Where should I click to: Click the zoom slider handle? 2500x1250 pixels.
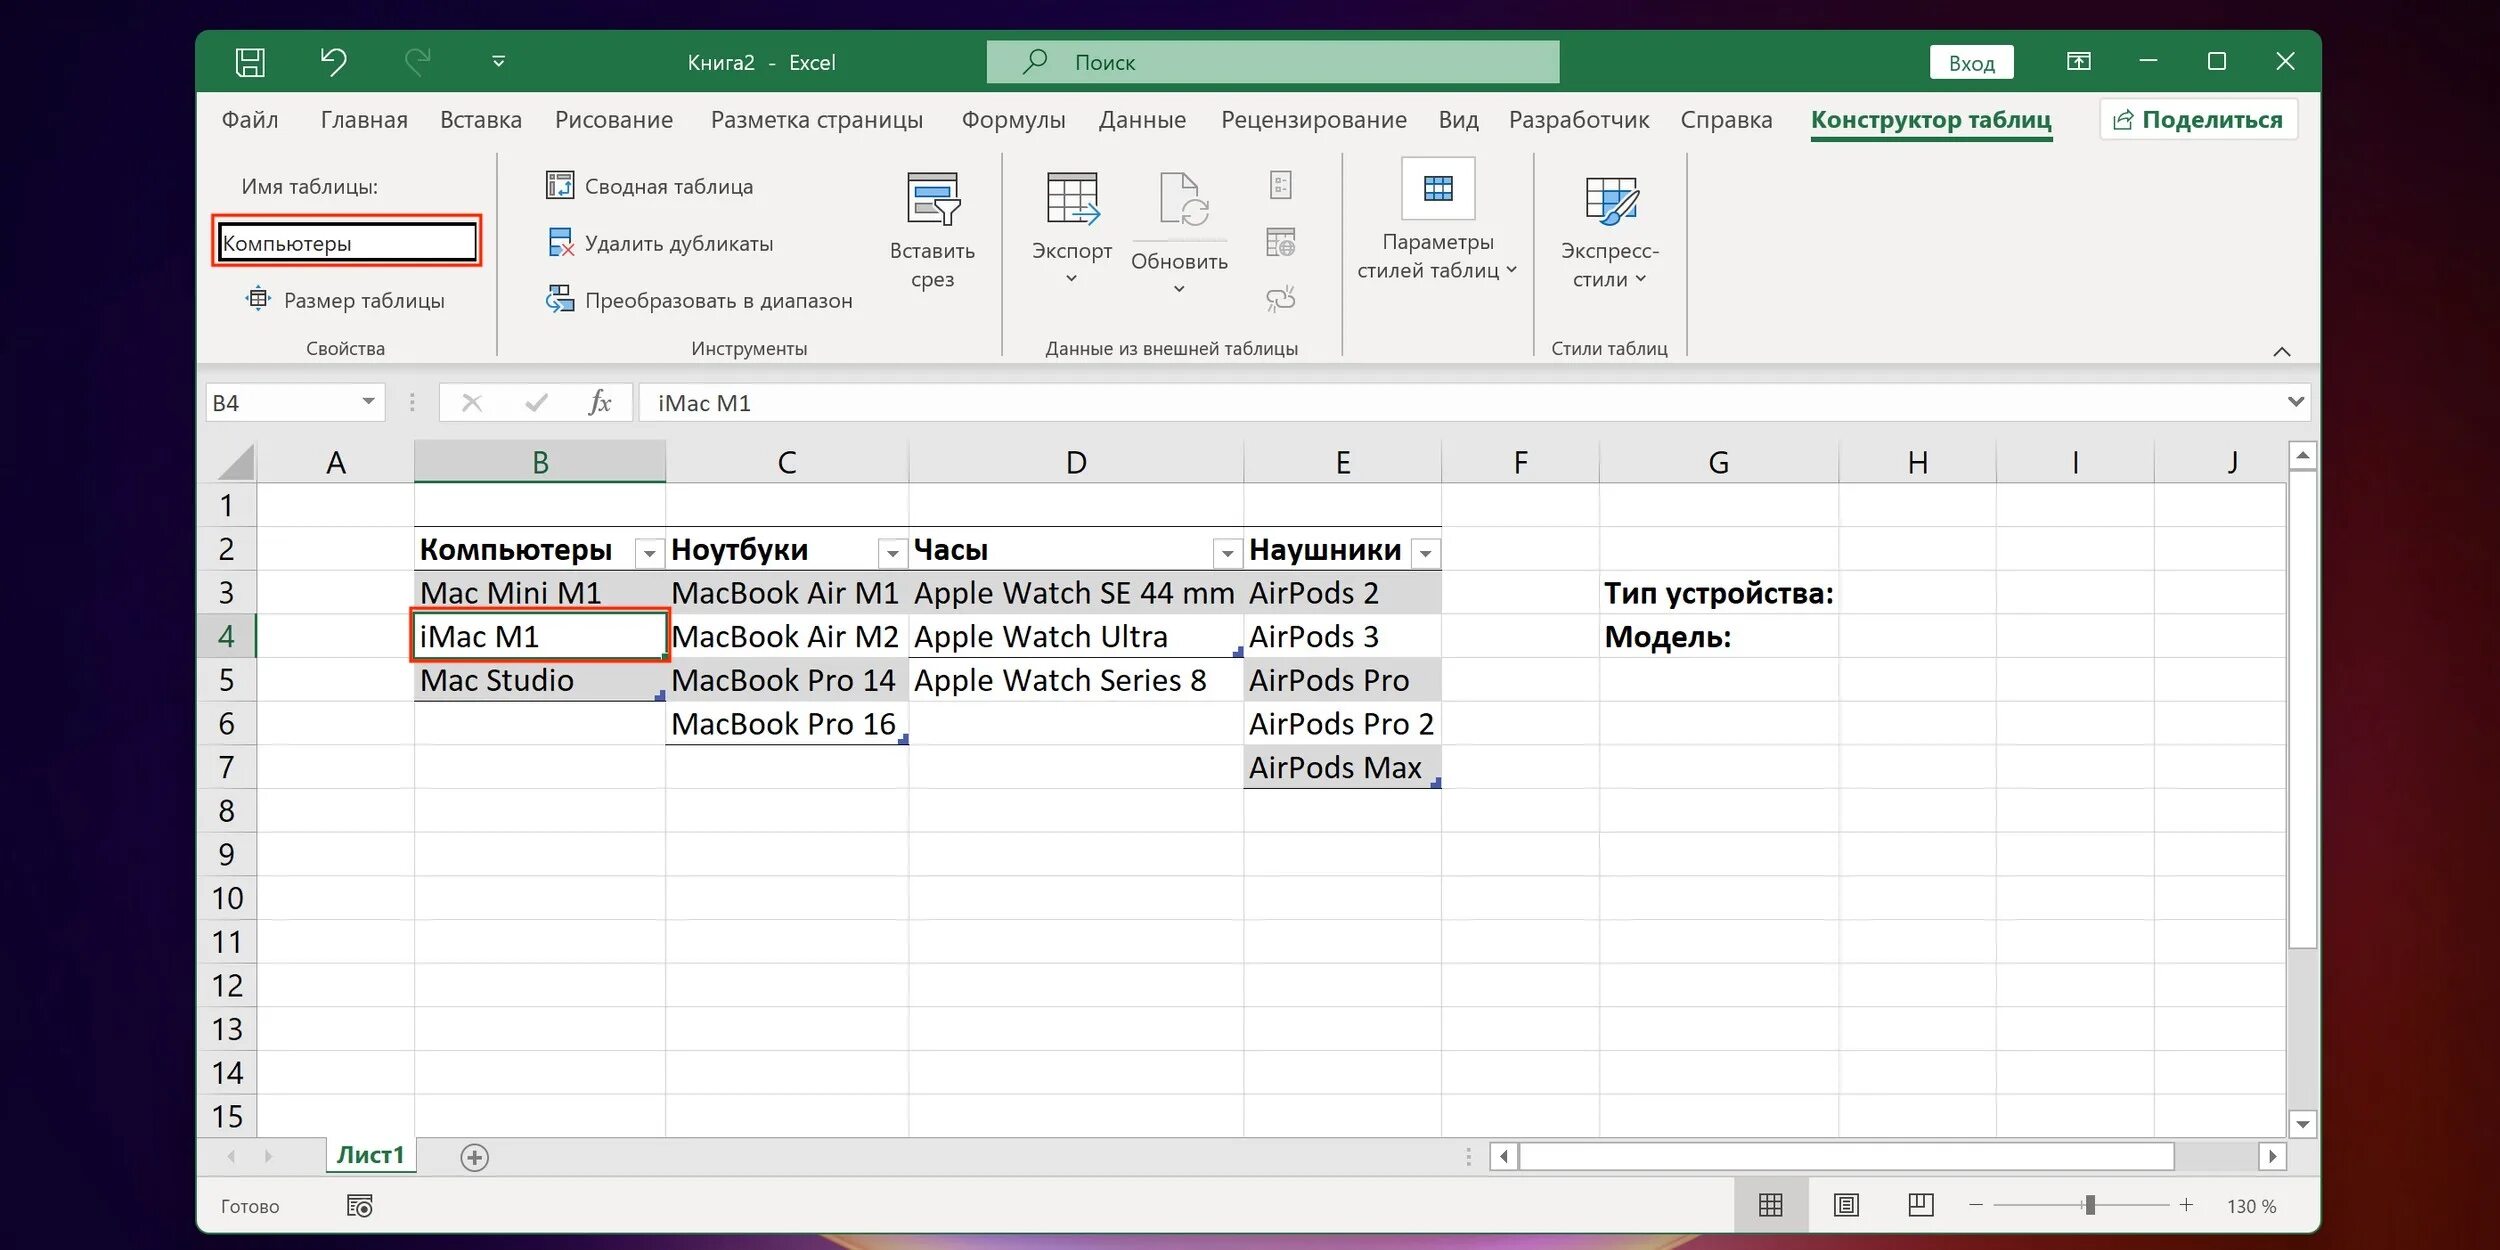(2089, 1205)
